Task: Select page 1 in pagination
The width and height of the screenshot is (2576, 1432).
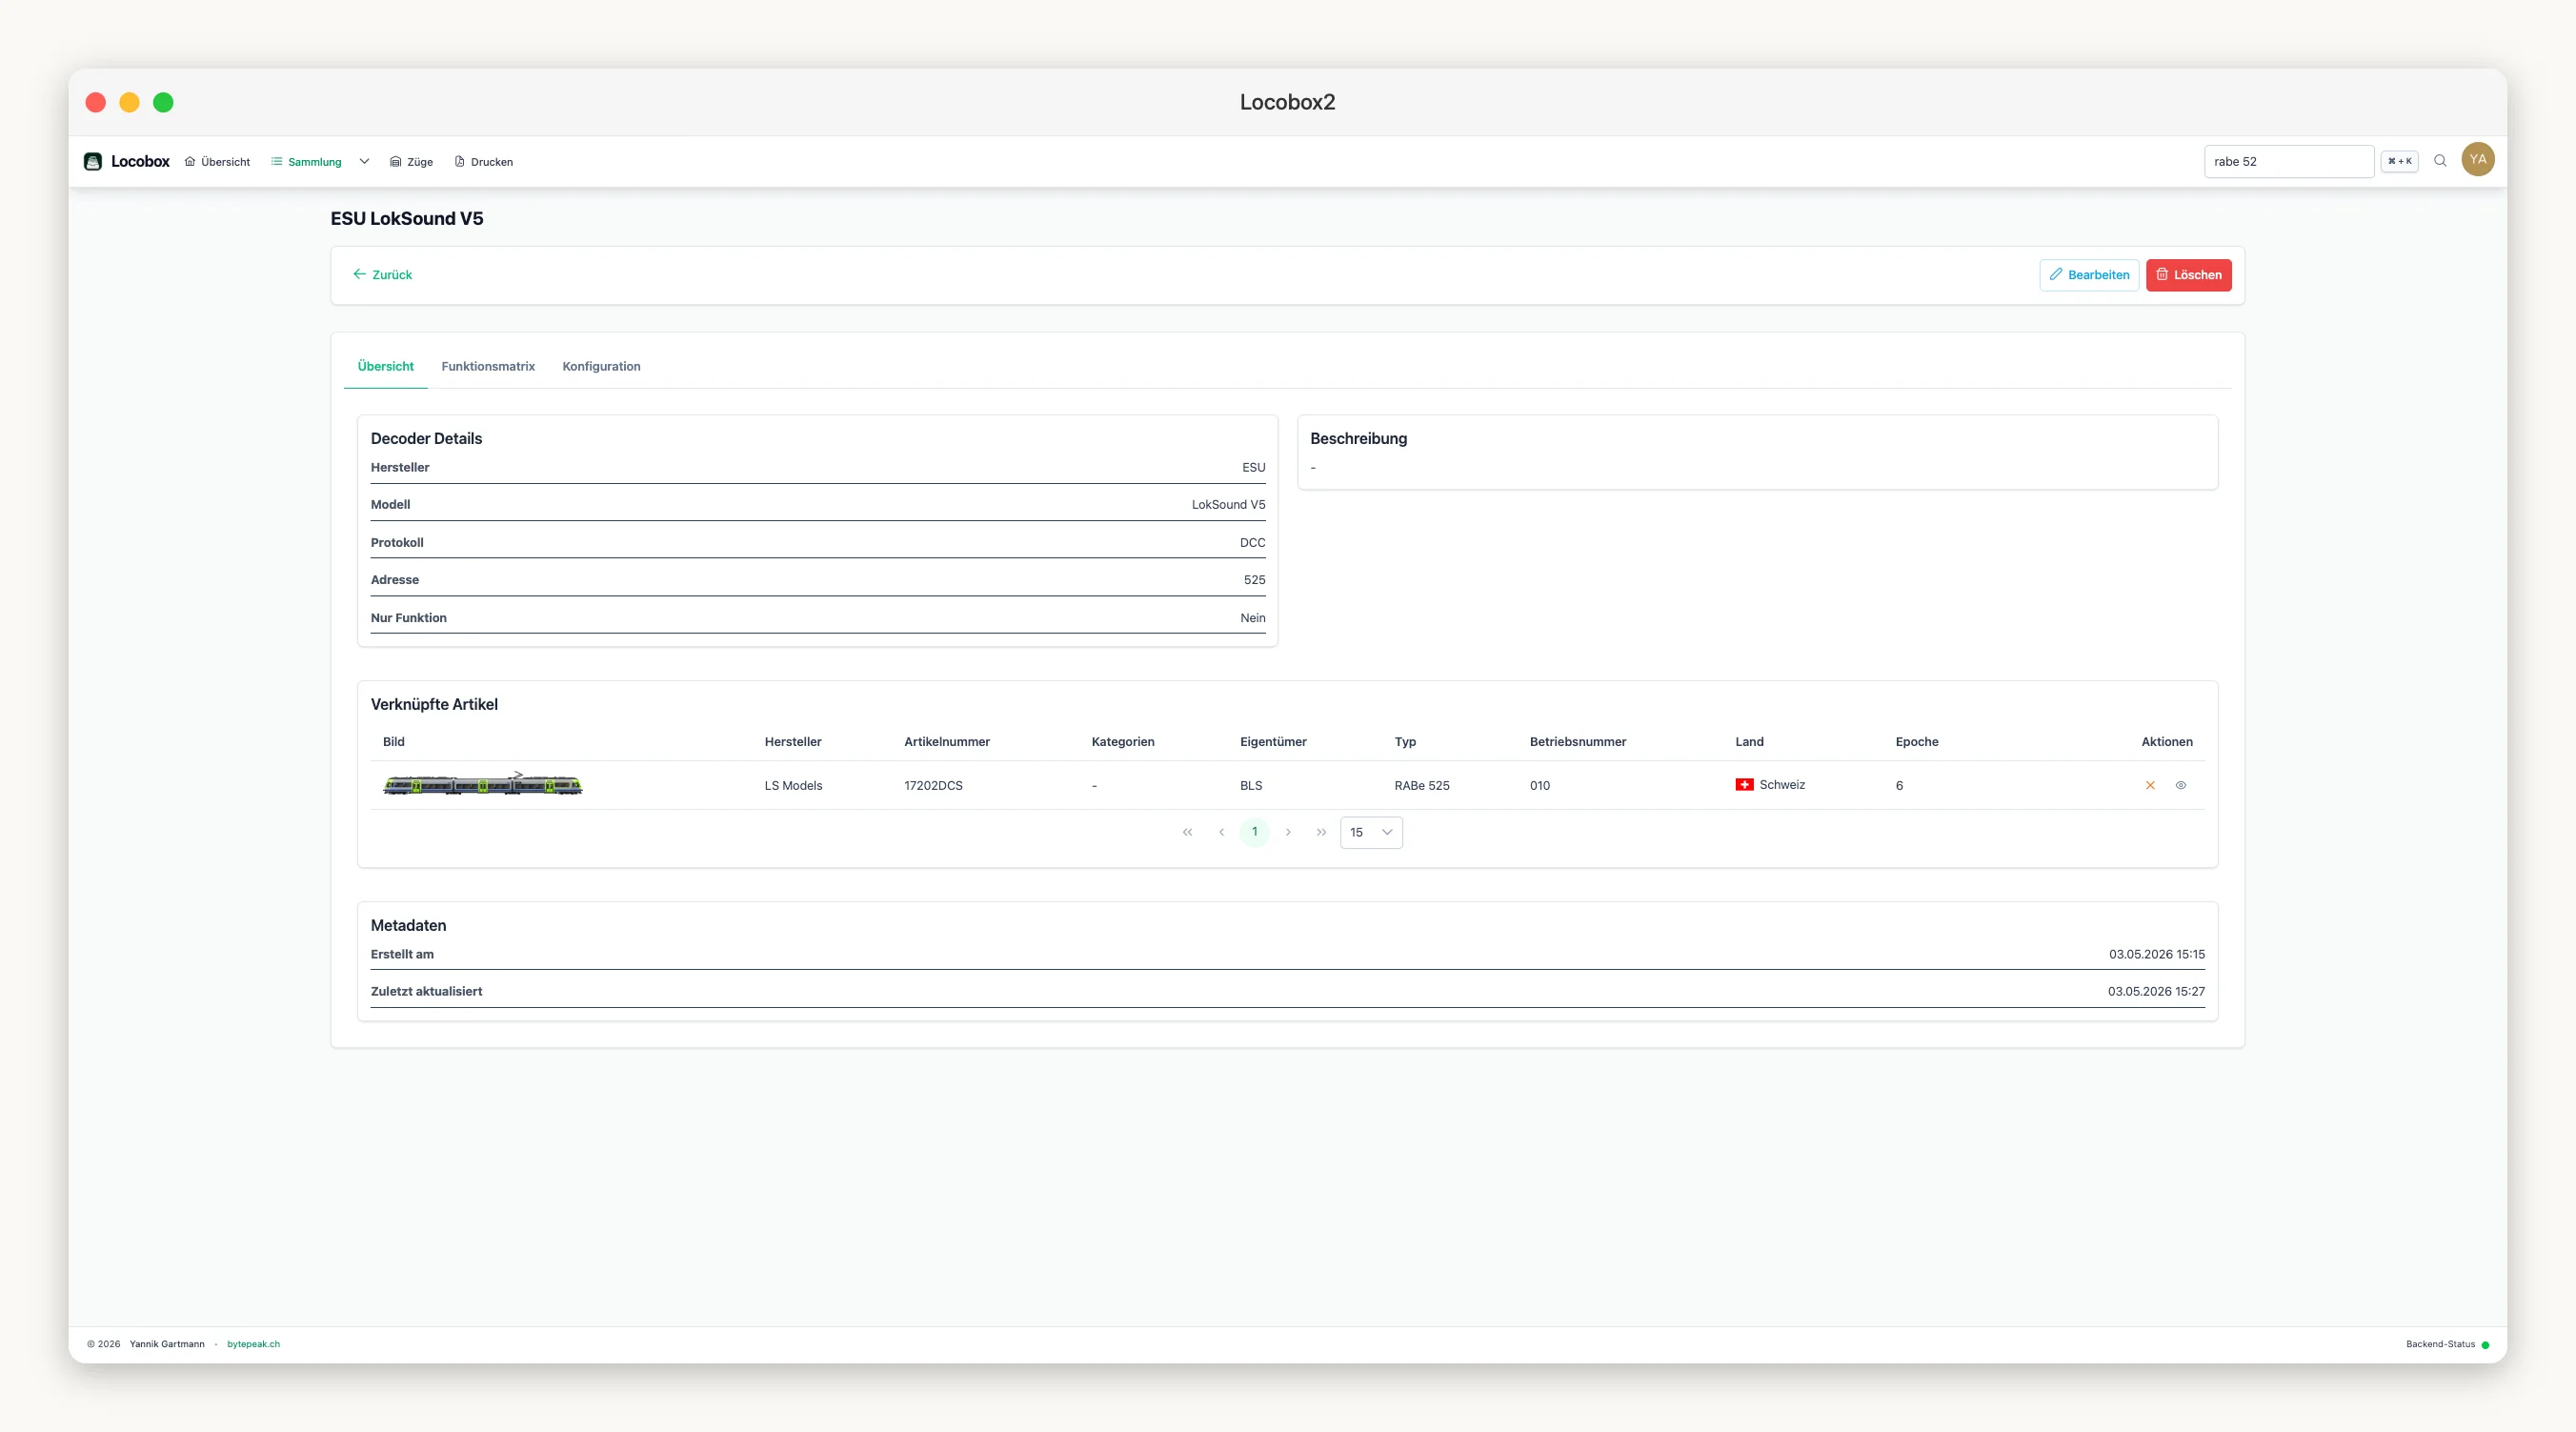Action: tap(1254, 832)
